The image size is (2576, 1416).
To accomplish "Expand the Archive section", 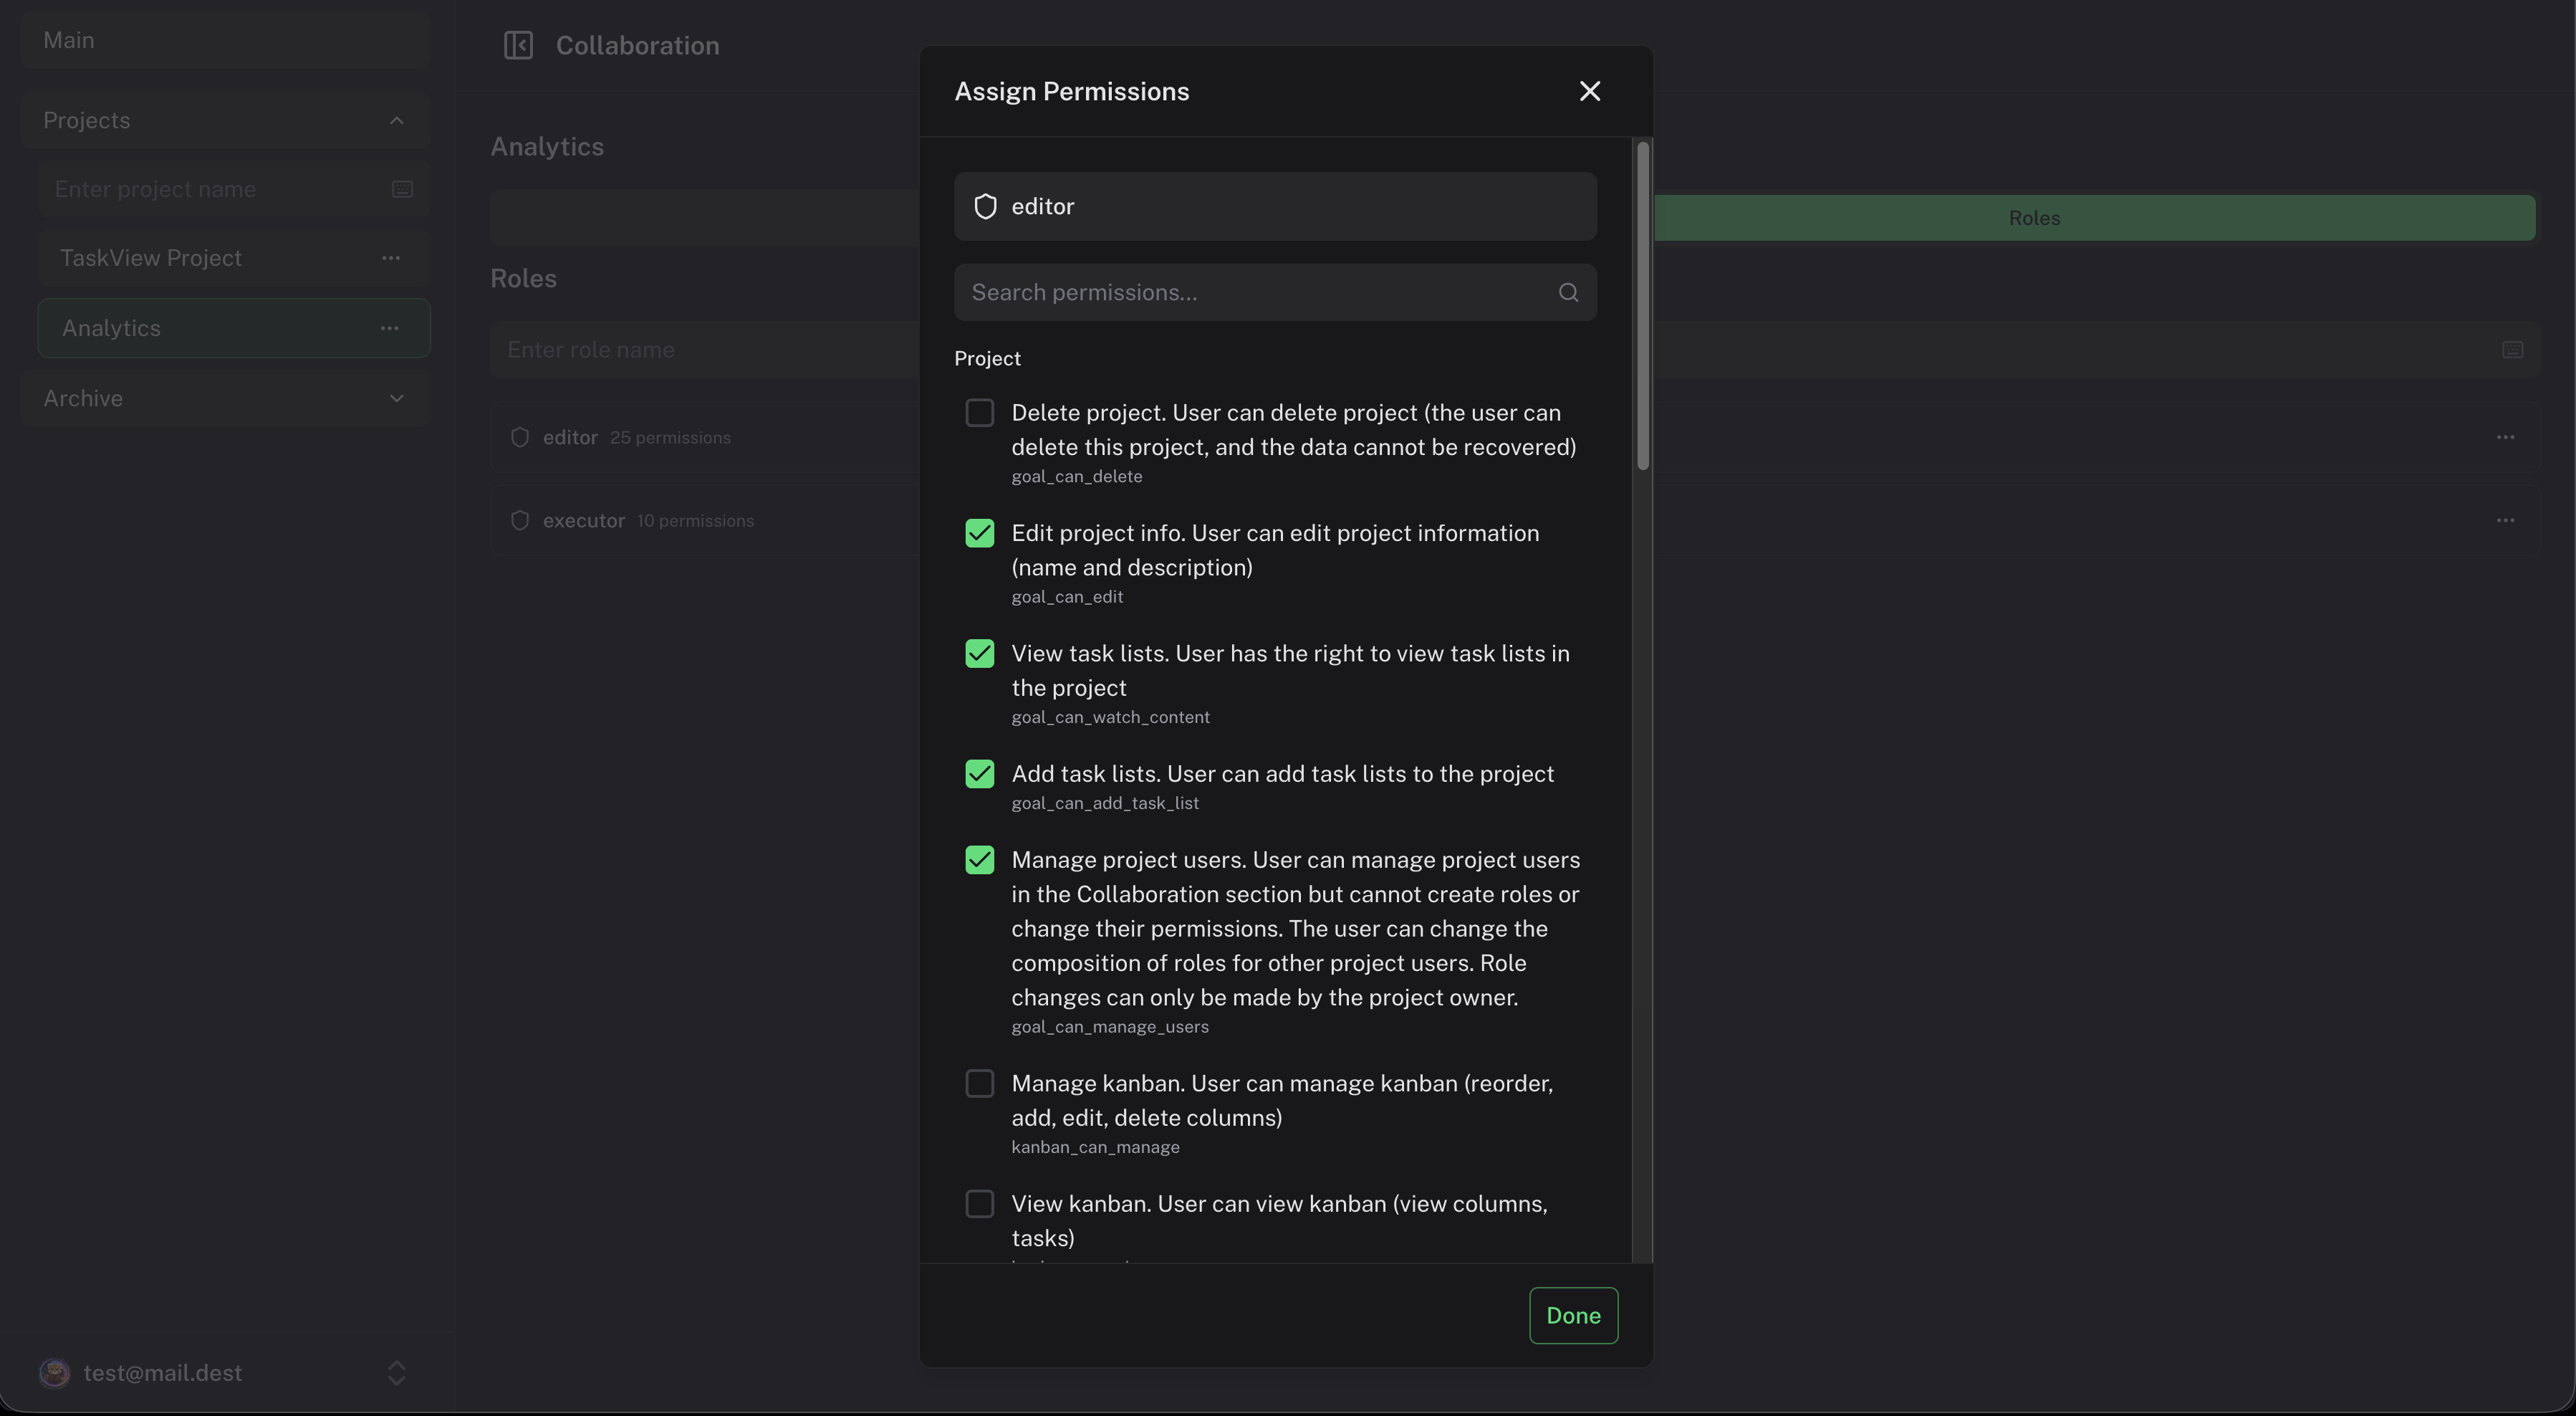I will (396, 398).
